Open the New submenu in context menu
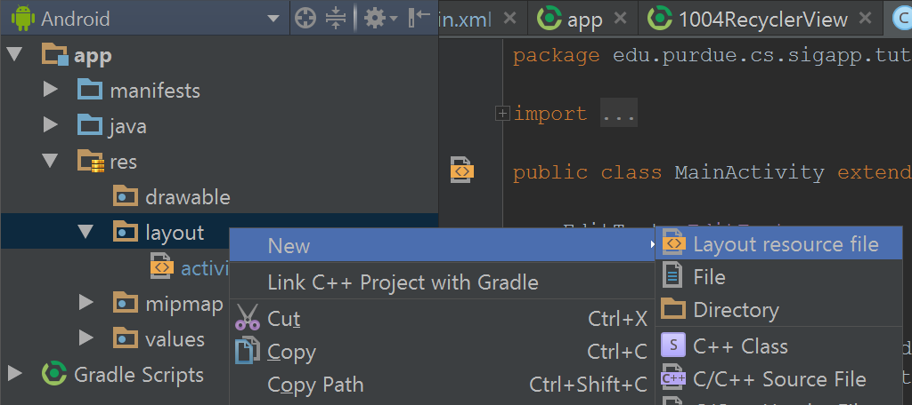The height and width of the screenshot is (405, 912). coord(442,246)
